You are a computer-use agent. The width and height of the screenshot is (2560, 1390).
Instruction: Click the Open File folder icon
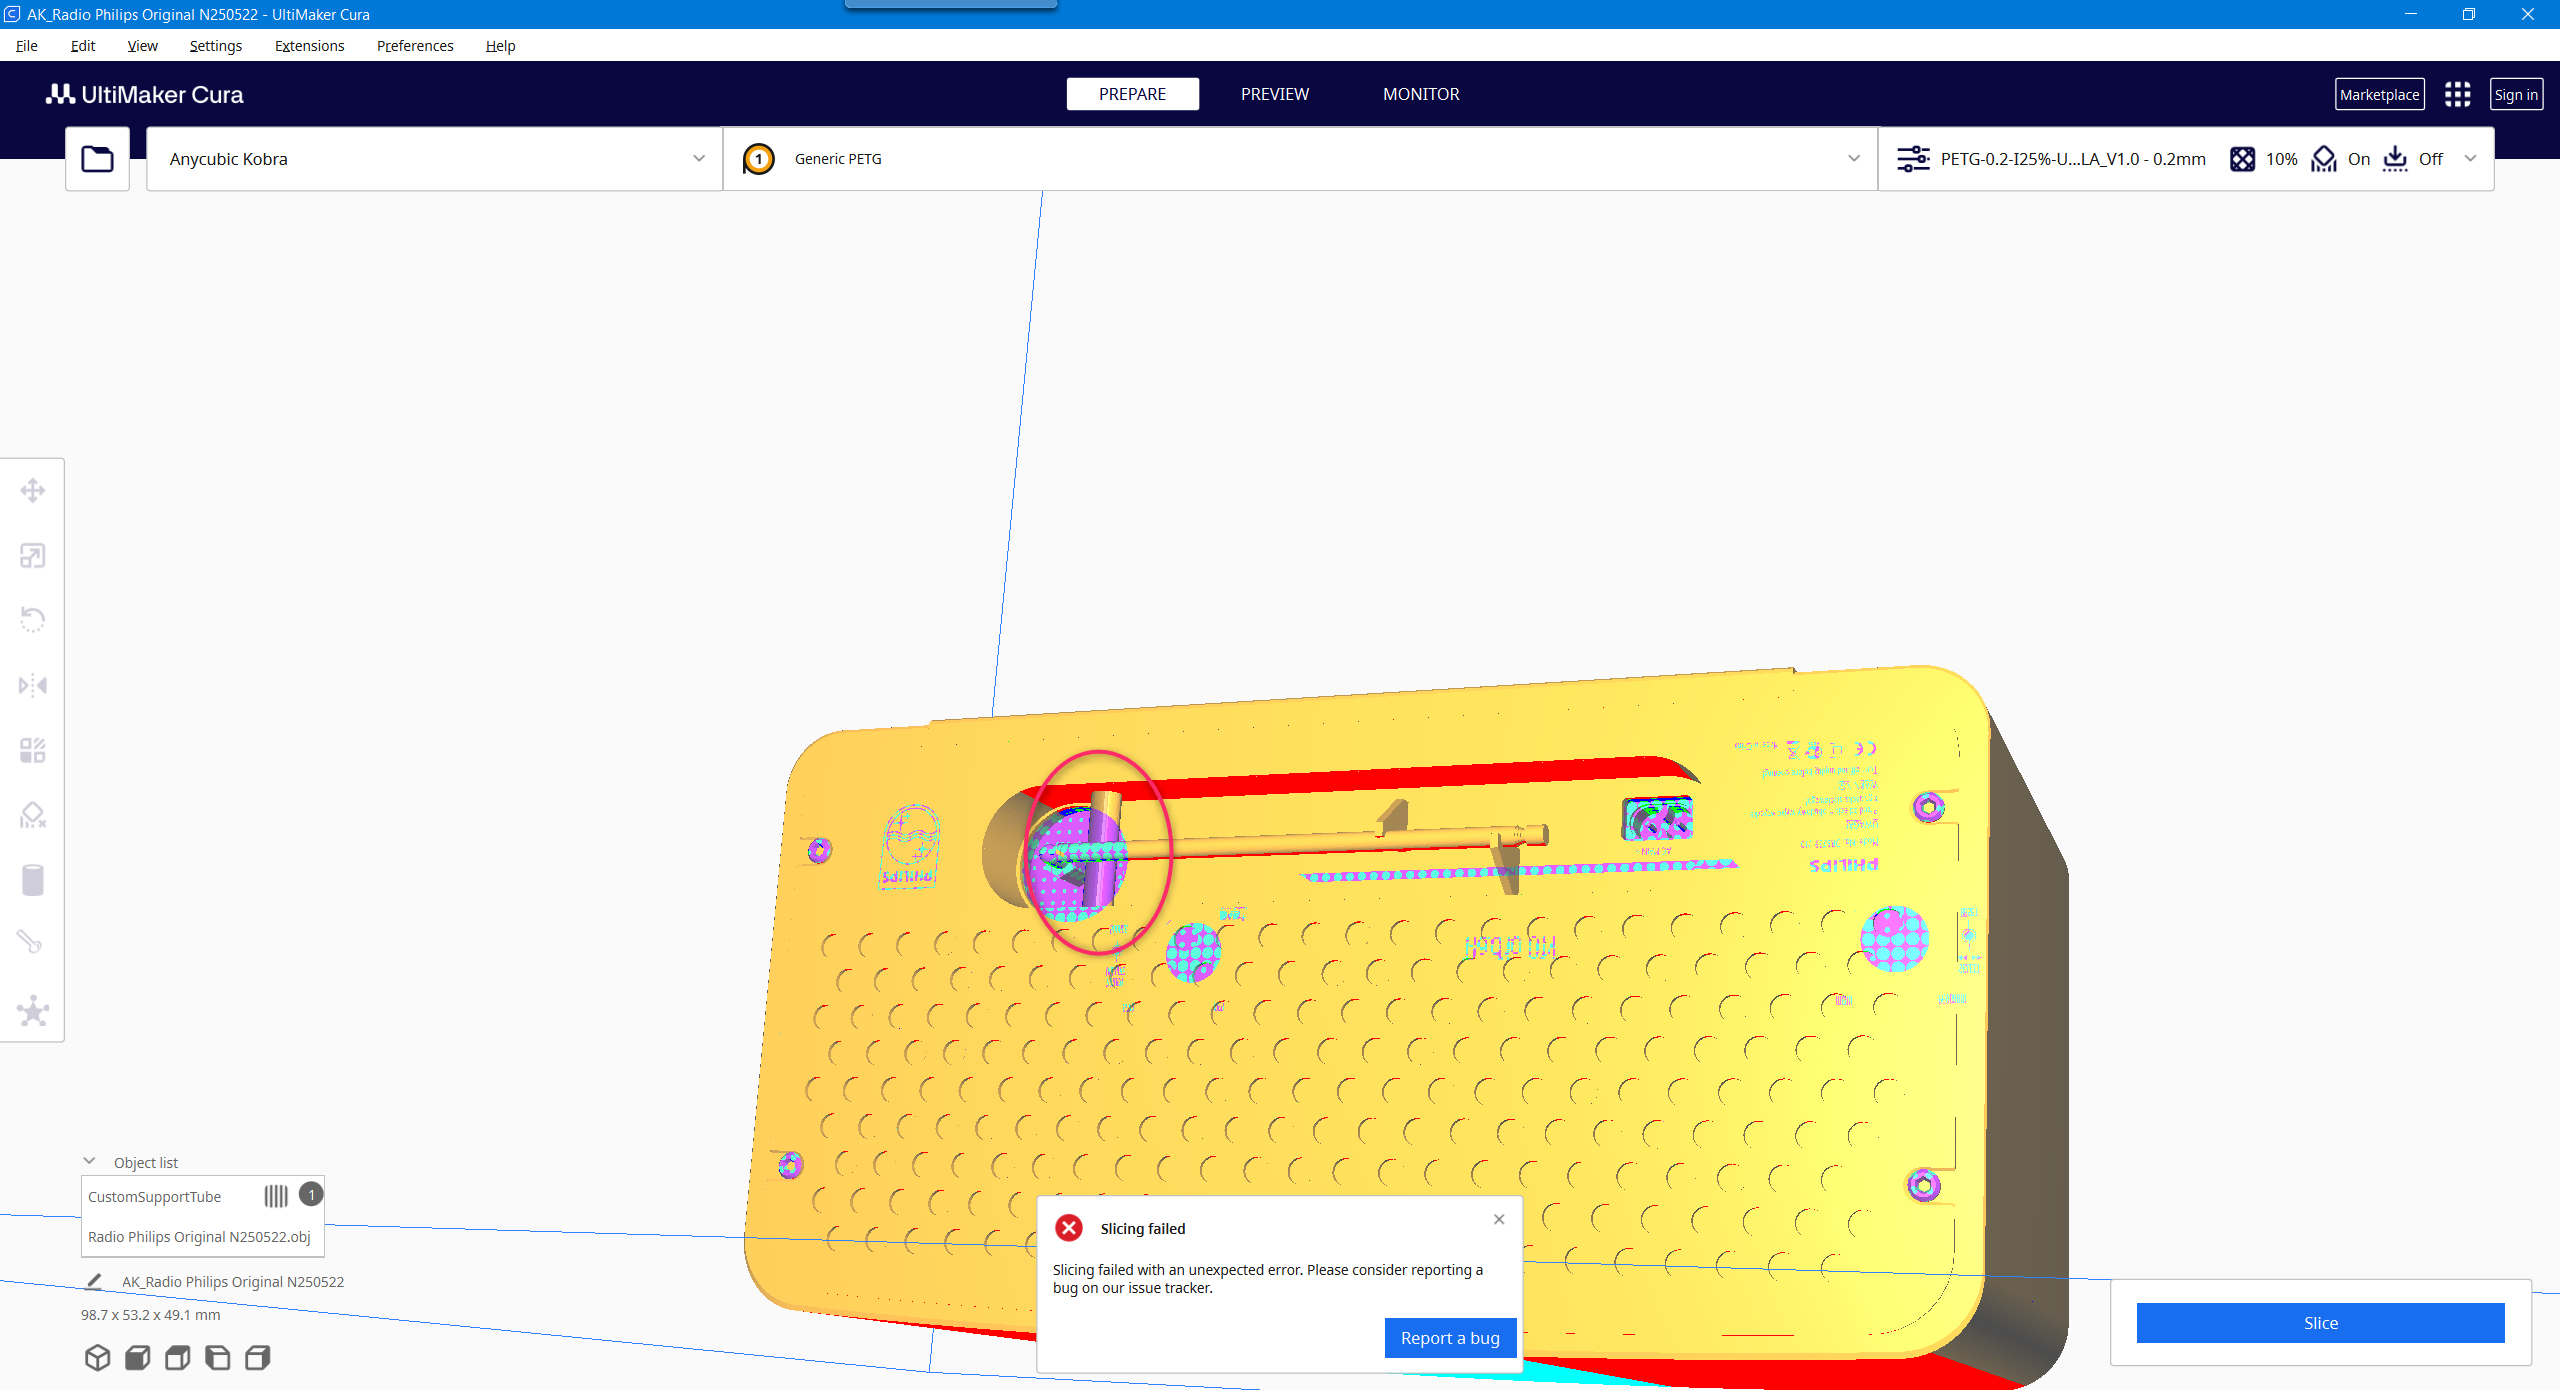point(96,158)
